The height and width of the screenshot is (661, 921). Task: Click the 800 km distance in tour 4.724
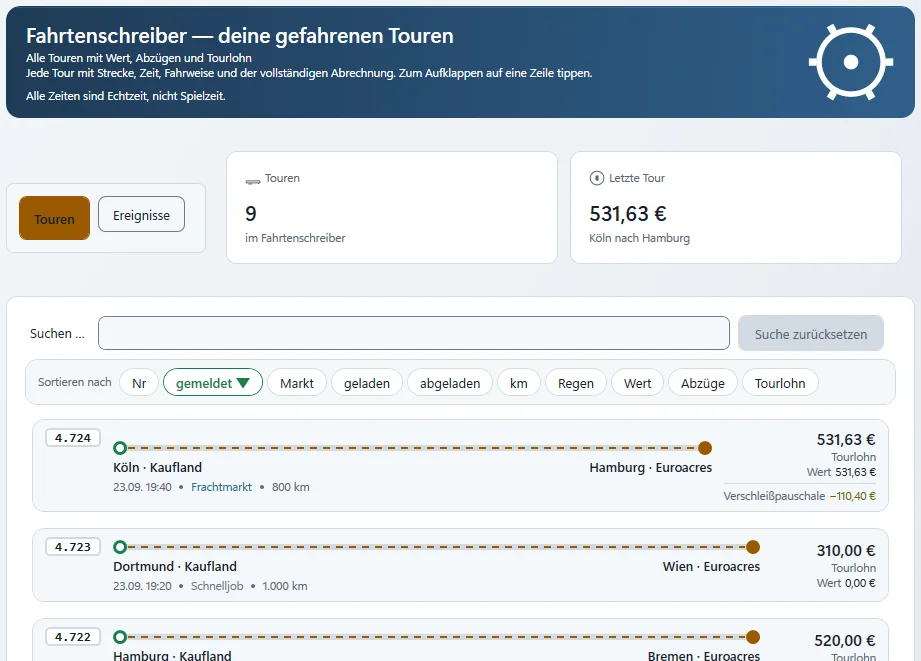[x=291, y=486]
